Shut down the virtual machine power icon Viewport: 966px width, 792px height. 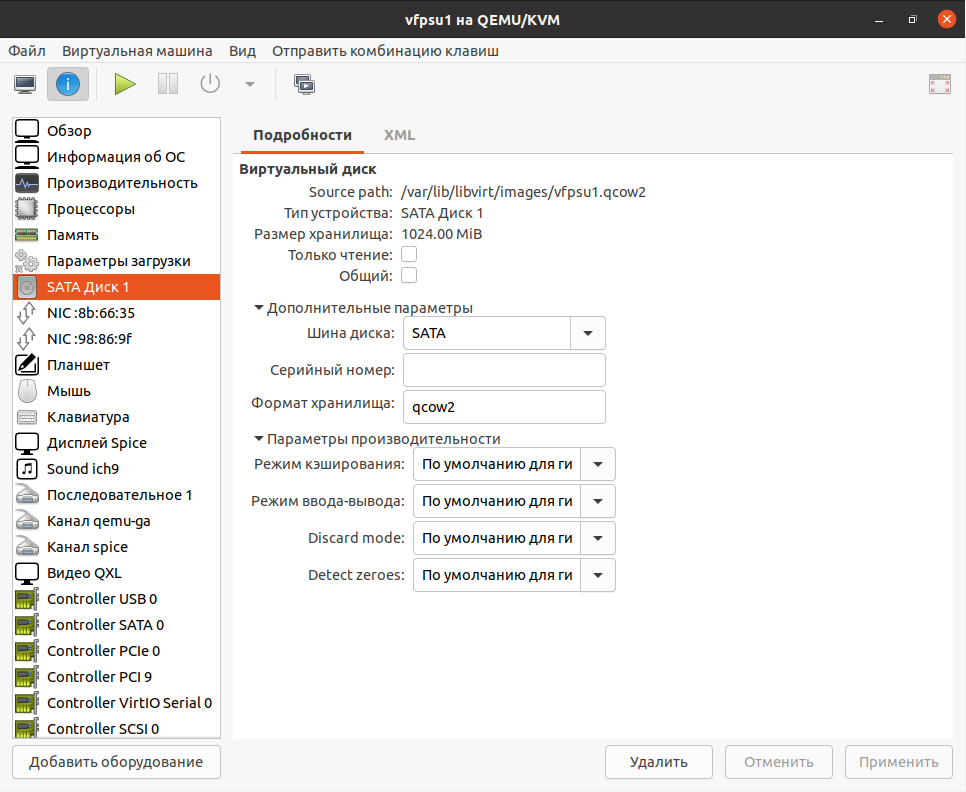tap(210, 84)
